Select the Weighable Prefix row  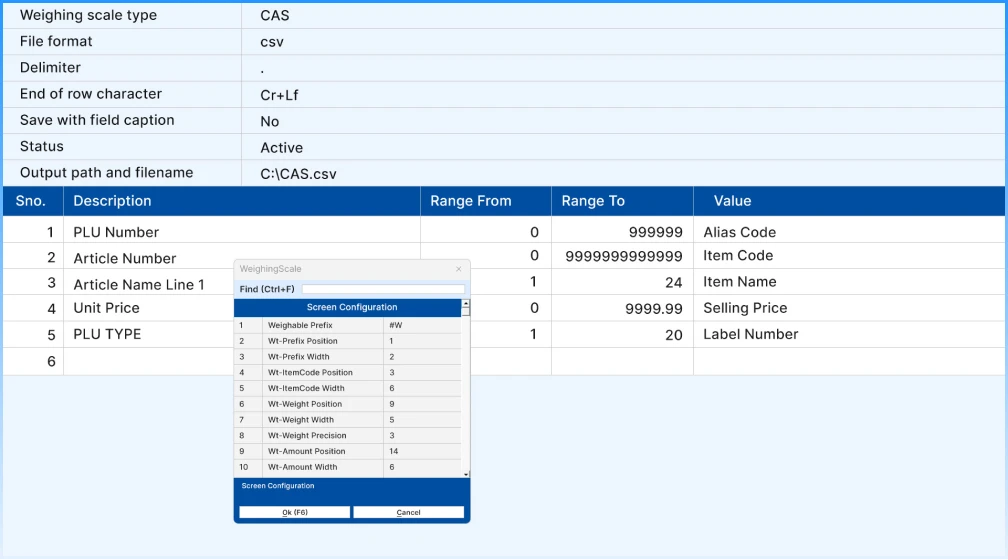point(348,325)
